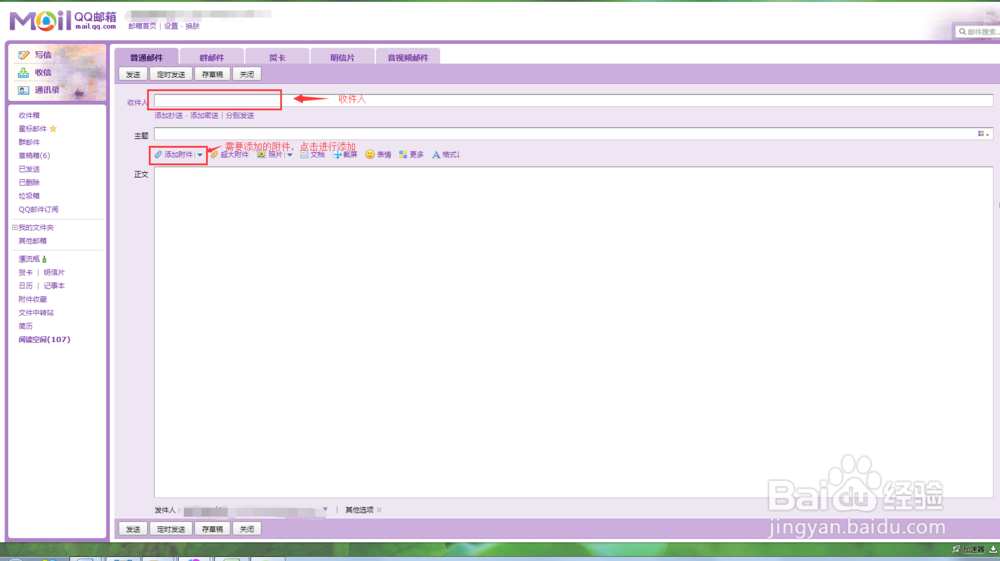Click the 更多 more options icon
The width and height of the screenshot is (1000, 561).
[x=403, y=154]
